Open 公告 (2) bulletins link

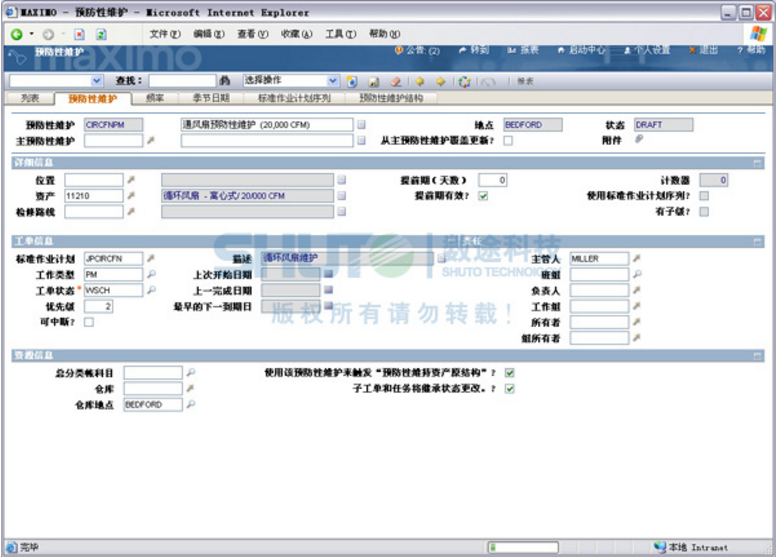click(x=417, y=50)
